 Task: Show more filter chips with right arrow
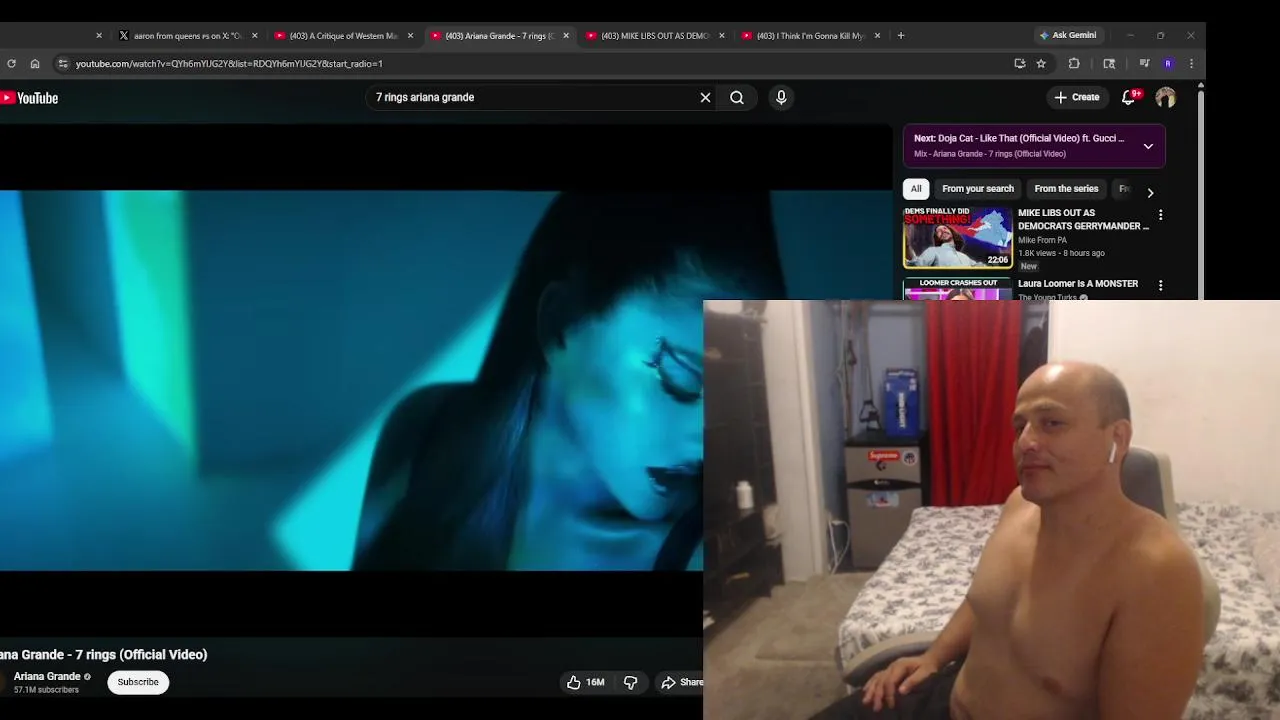1150,192
